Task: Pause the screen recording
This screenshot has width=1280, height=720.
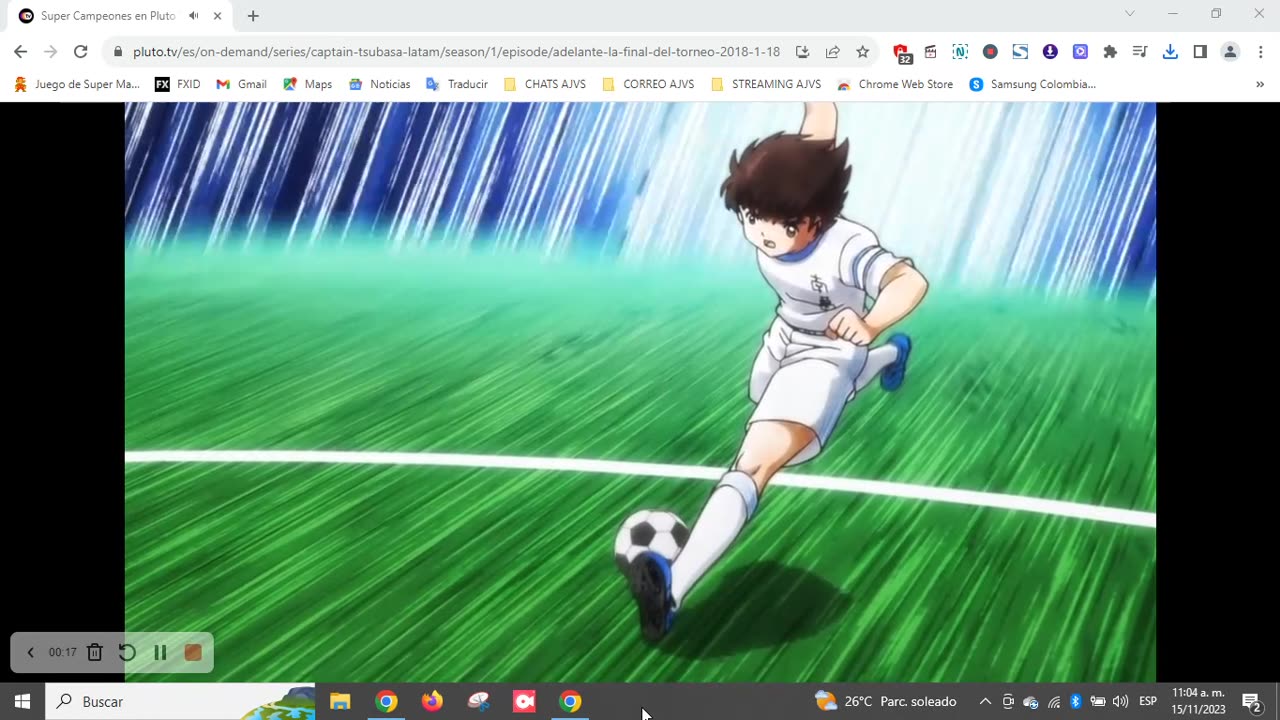Action: click(160, 652)
